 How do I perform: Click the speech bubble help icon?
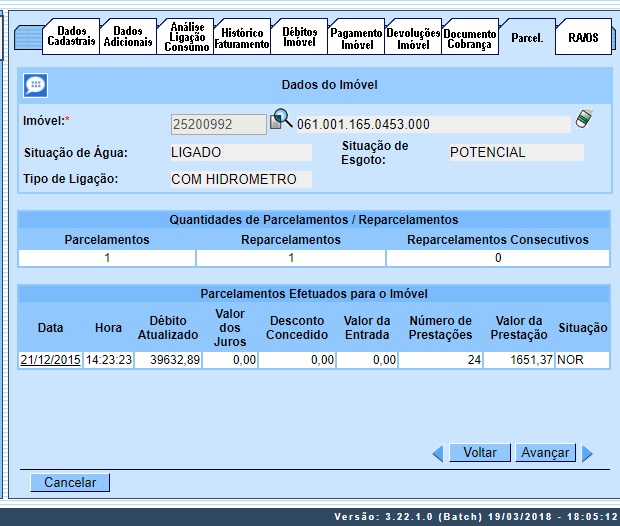click(35, 85)
